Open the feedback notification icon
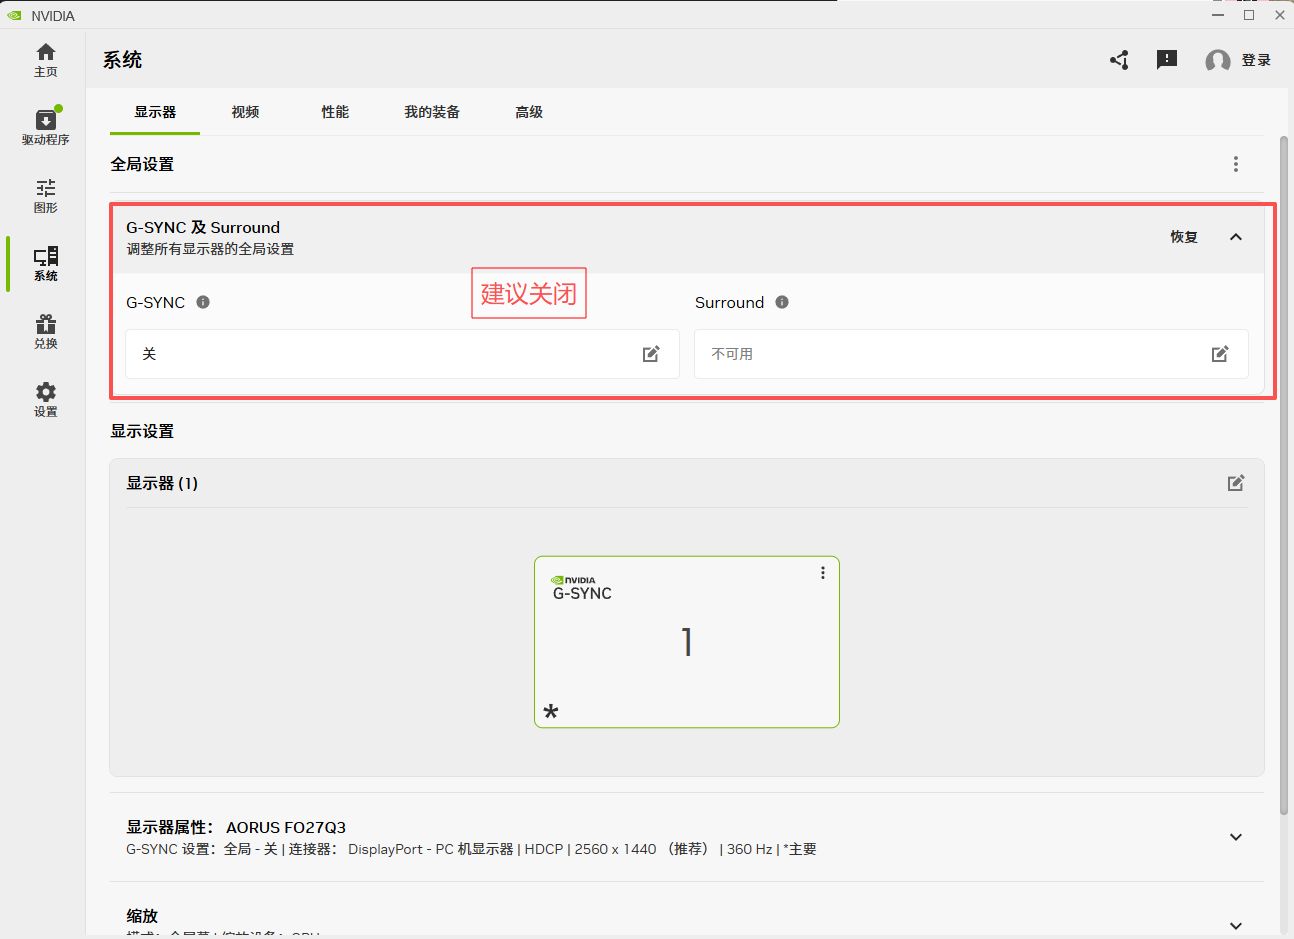The height and width of the screenshot is (939, 1294). coord(1167,60)
